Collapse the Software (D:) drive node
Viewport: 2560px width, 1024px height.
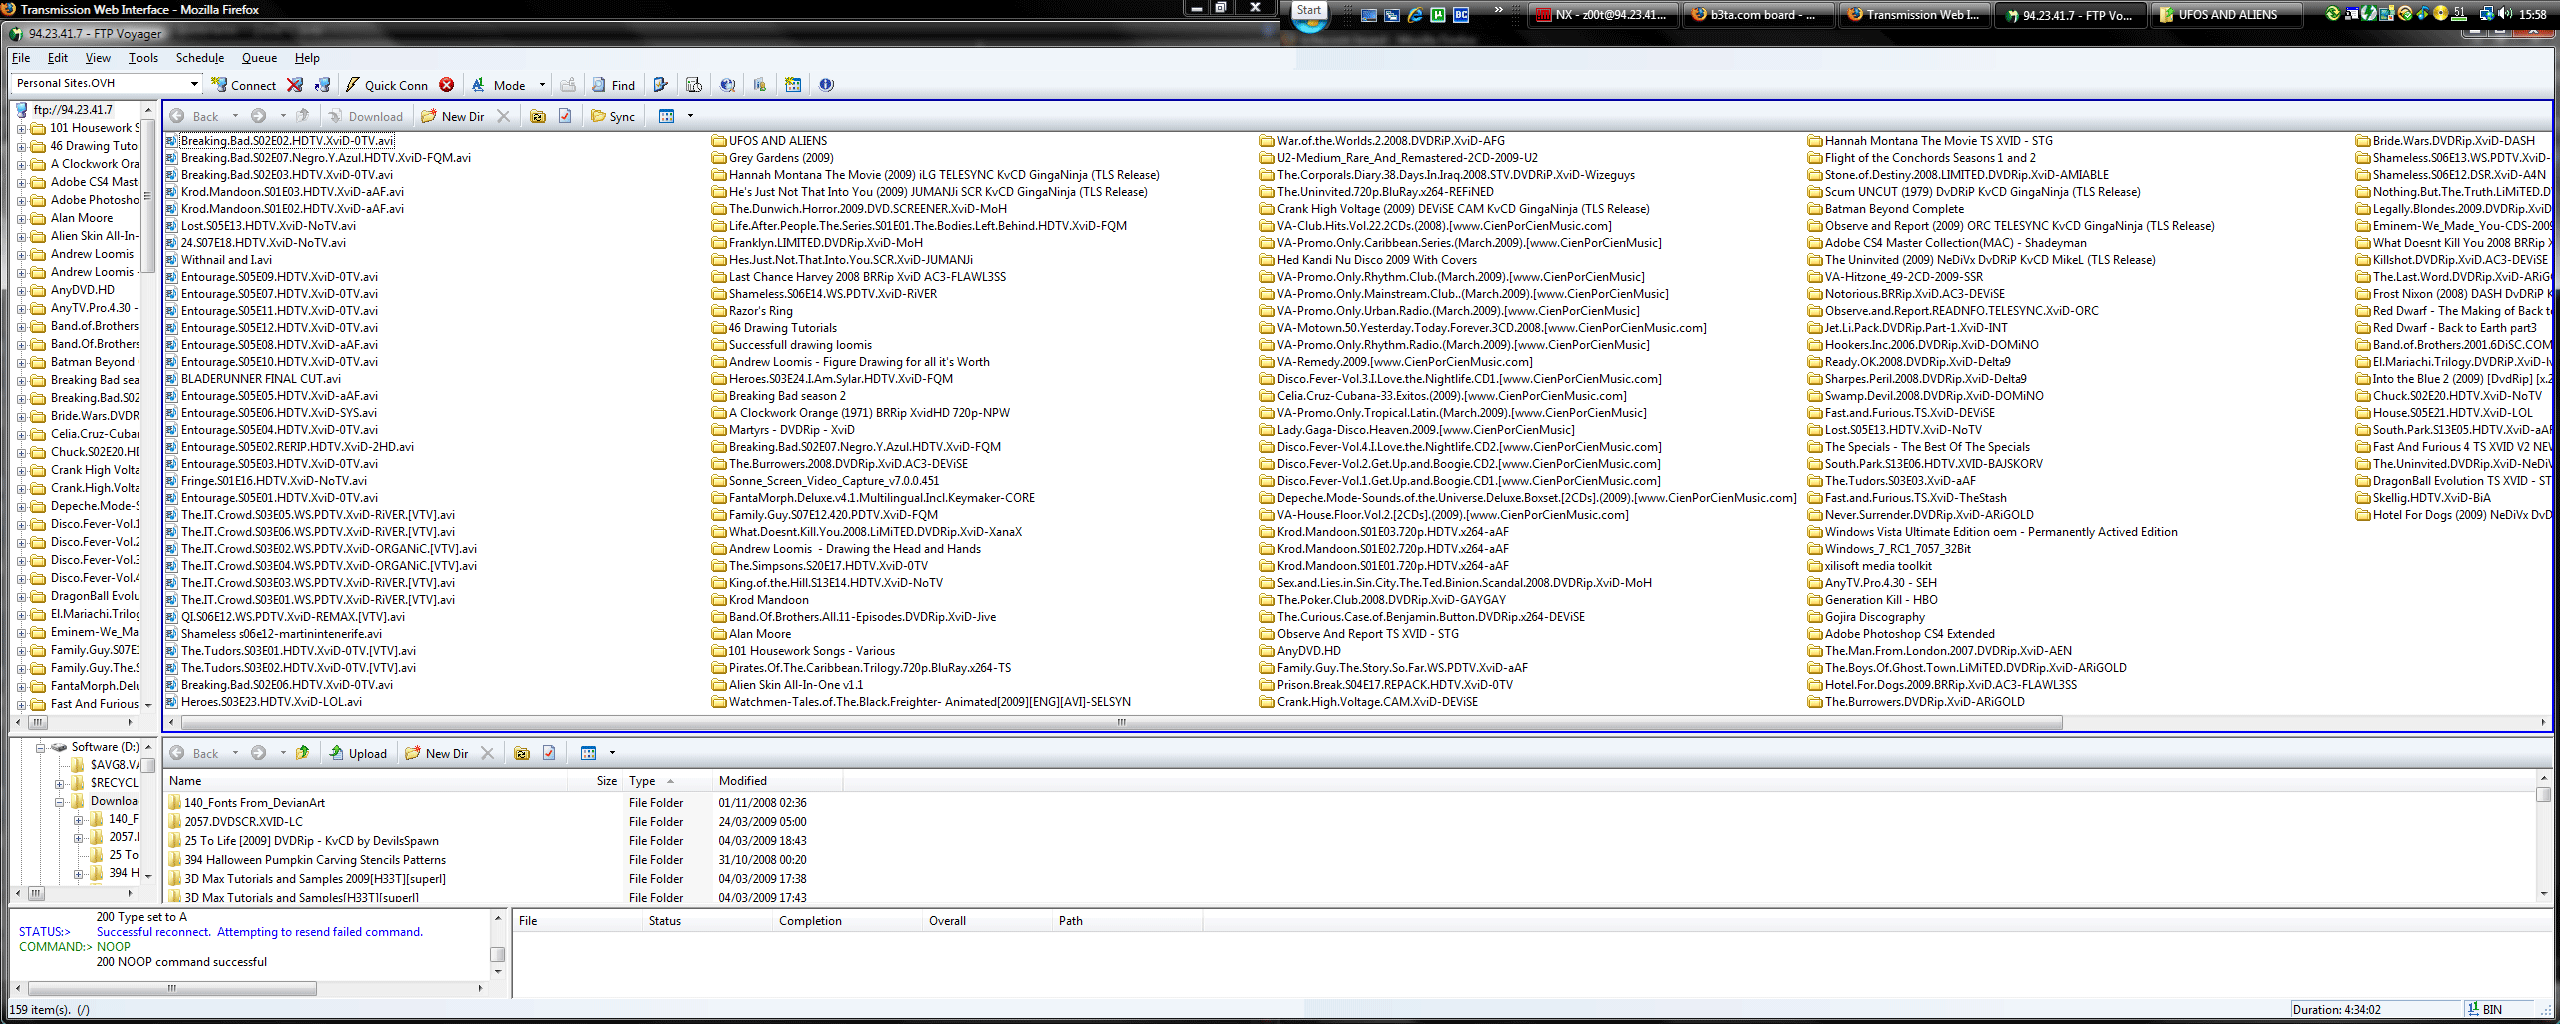click(41, 747)
